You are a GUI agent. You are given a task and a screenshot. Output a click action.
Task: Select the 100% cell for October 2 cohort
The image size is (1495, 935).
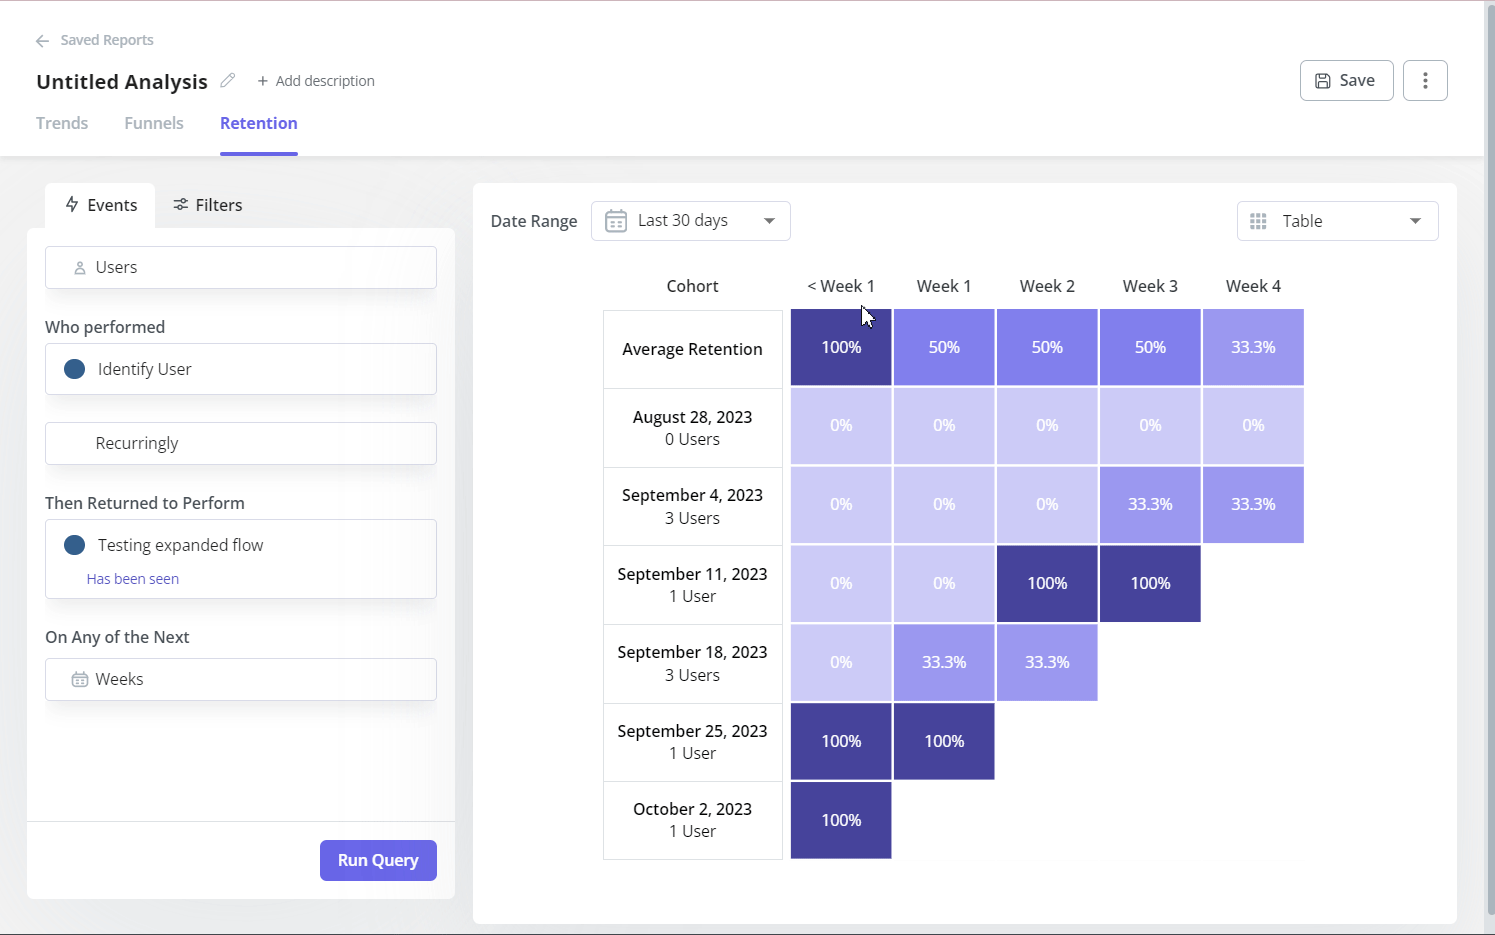[x=840, y=820]
